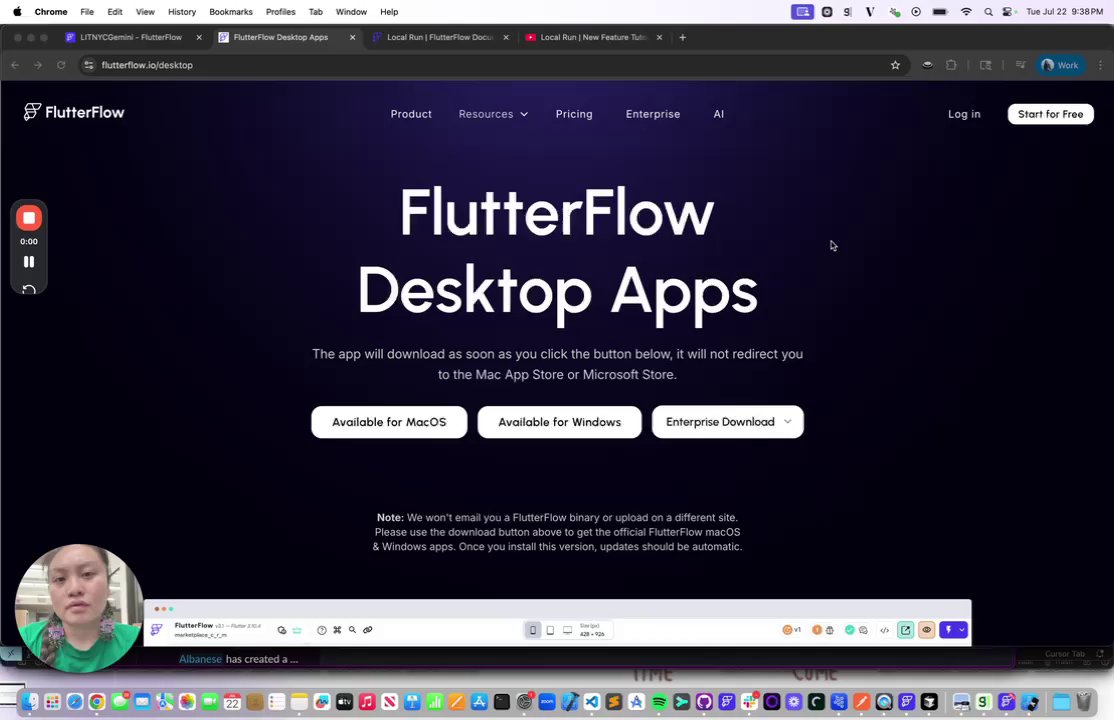1114x720 pixels.
Task: Click the Spotlight search icon in menu bar
Action: tap(988, 12)
